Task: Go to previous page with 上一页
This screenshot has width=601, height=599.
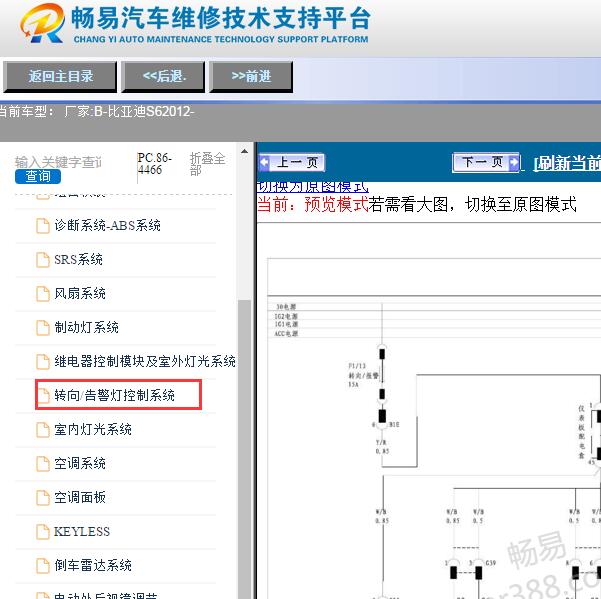Action: click(292, 162)
